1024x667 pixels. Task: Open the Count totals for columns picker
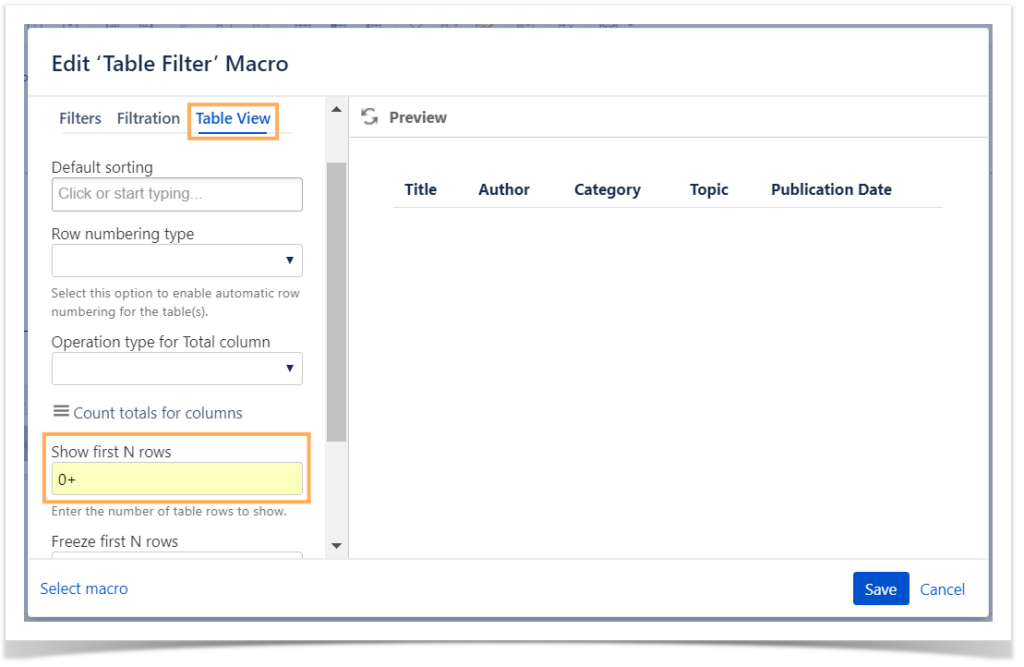pos(150,412)
